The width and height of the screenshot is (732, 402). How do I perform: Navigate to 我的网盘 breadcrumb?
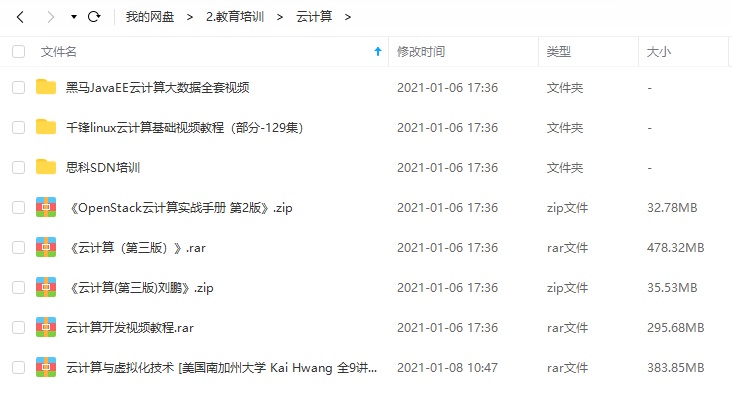[x=149, y=17]
